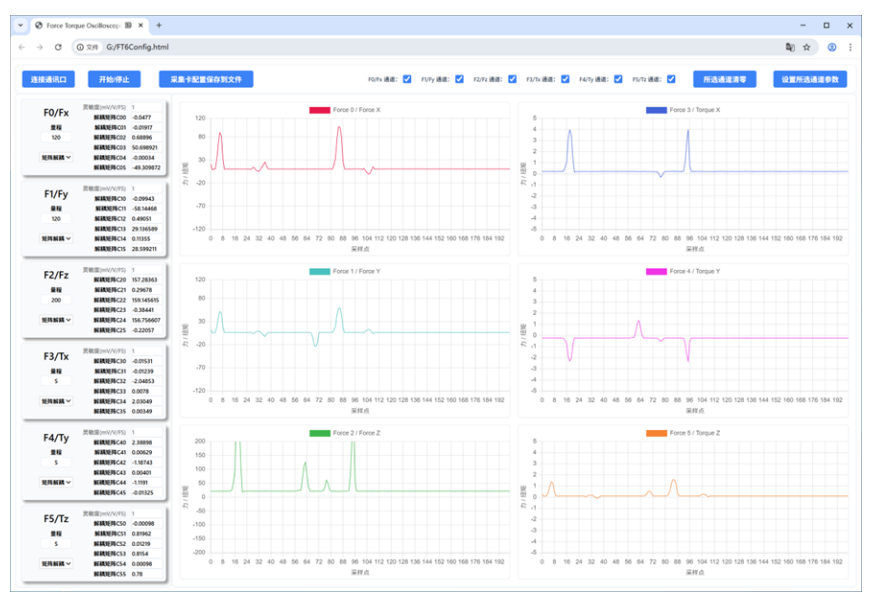Click the C13 field with 29.136589
The image size is (873, 603).
146,229
